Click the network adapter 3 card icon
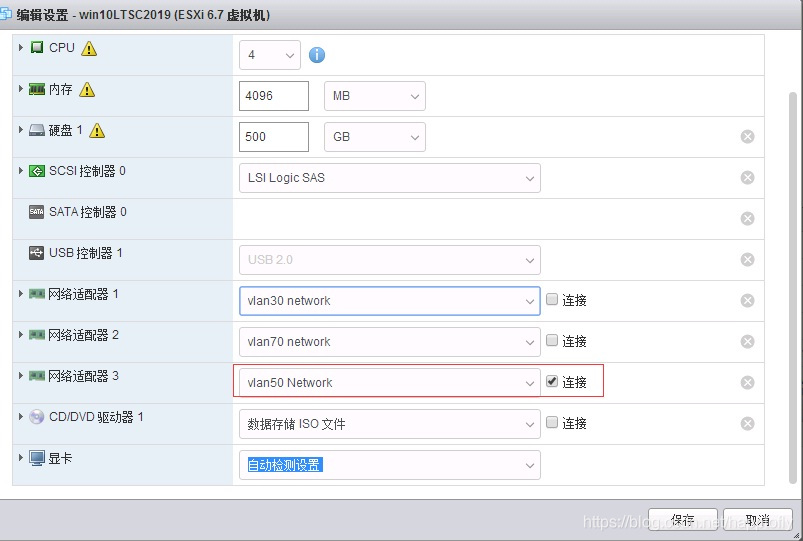 pyautogui.click(x=37, y=376)
